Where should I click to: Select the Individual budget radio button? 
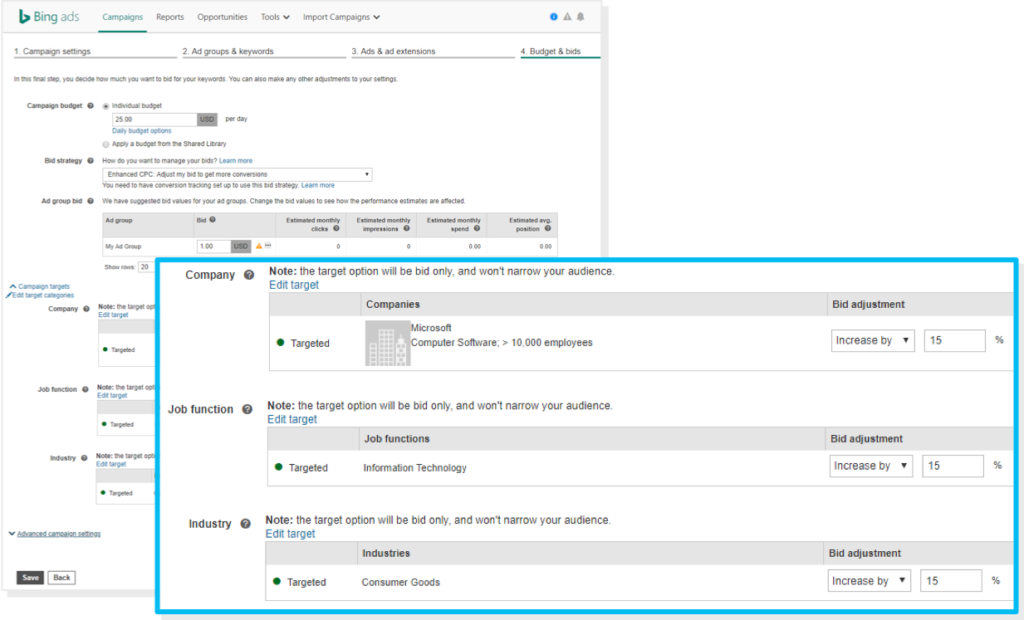point(106,106)
